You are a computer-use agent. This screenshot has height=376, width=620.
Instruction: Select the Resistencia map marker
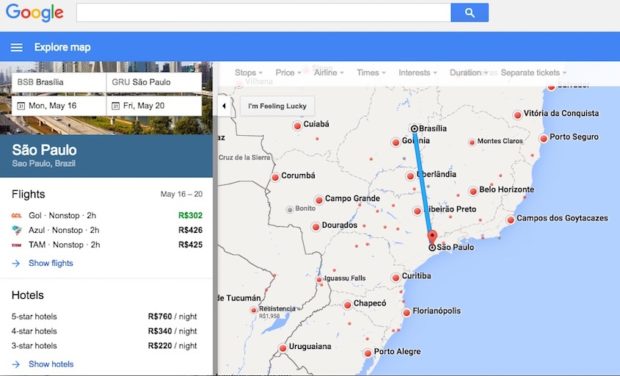[254, 310]
